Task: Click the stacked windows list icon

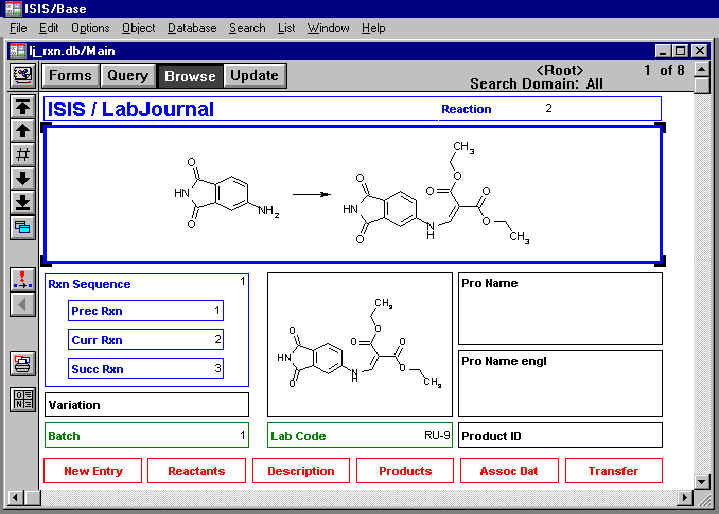Action: click(x=22, y=227)
